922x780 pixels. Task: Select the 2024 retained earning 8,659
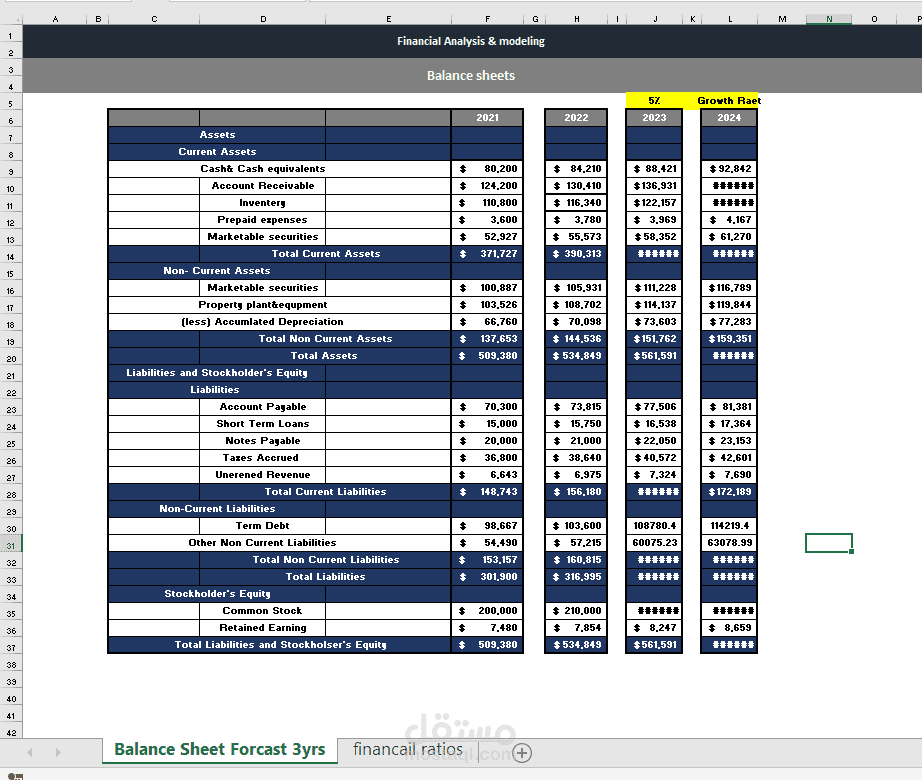pyautogui.click(x=729, y=628)
